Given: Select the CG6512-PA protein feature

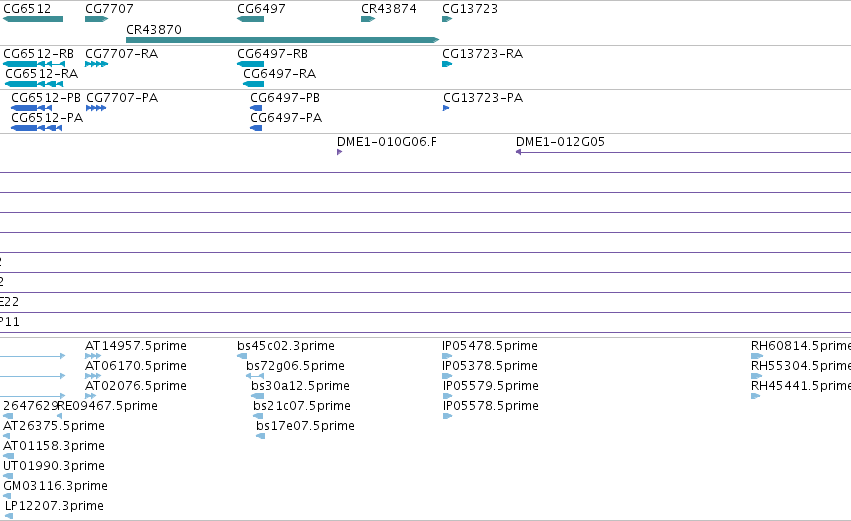Looking at the screenshot, I should coord(36,128).
